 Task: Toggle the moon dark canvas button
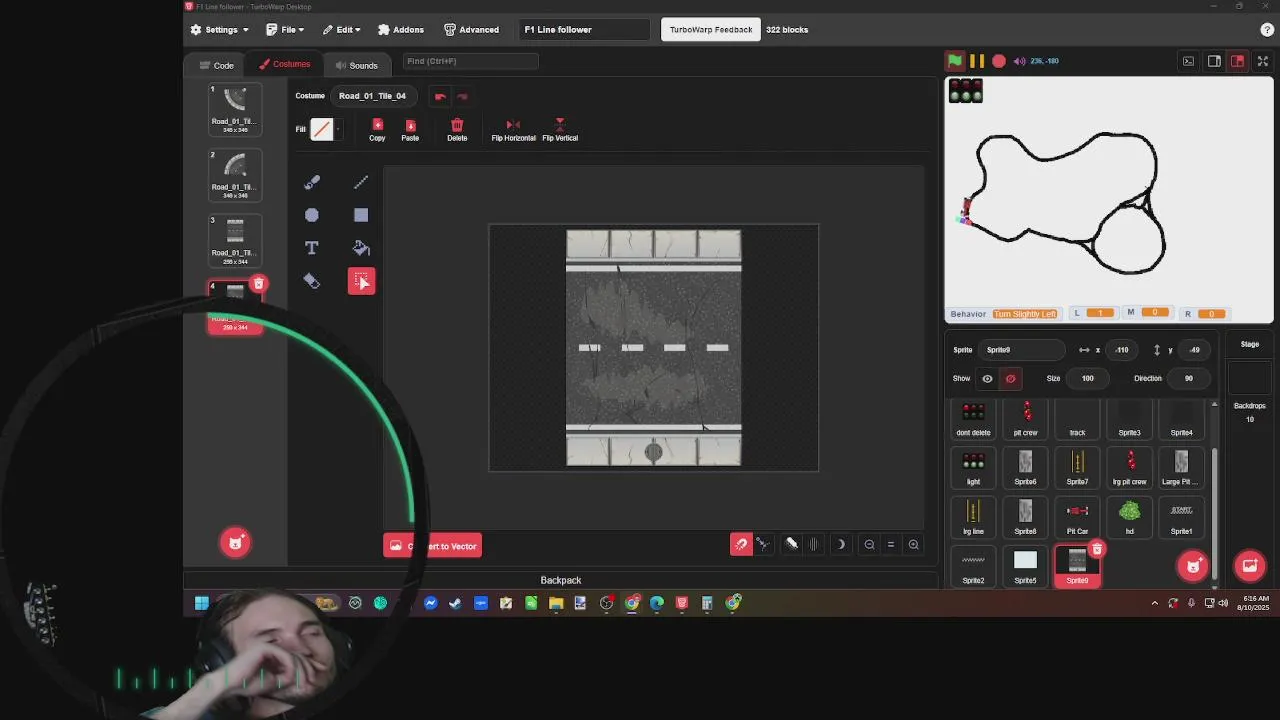pos(840,544)
